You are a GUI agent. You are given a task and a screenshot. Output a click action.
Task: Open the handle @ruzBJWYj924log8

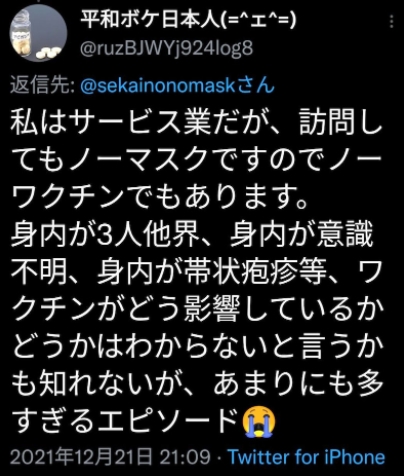[x=167, y=48]
